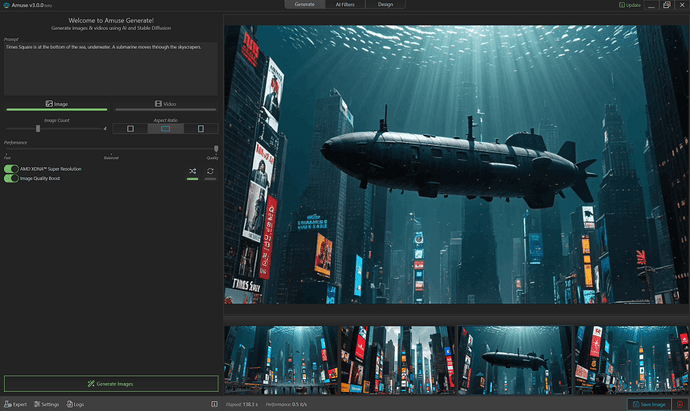
Task: Click the red delete icon beside Save Image
Action: click(x=680, y=404)
